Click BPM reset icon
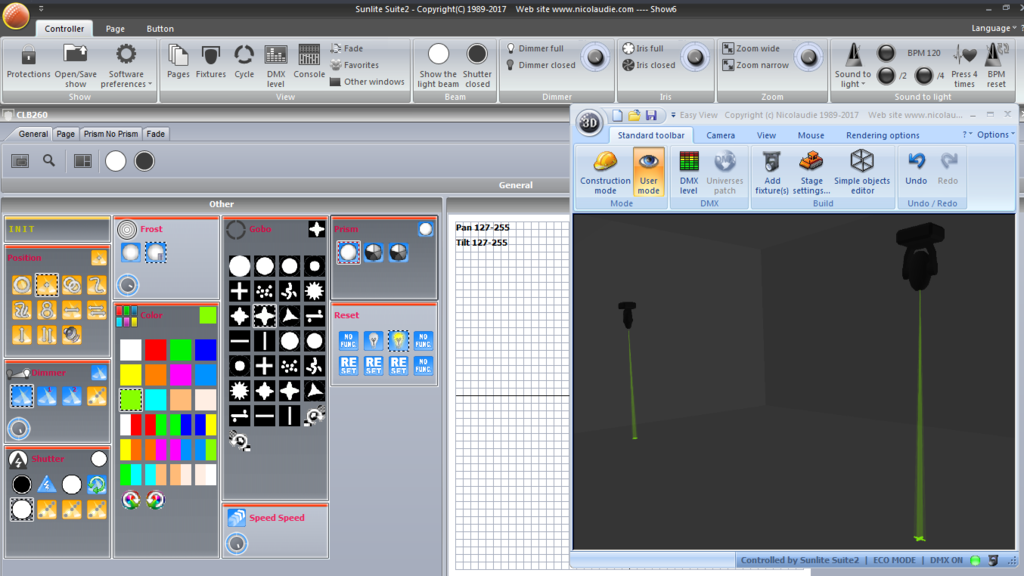 coord(996,65)
